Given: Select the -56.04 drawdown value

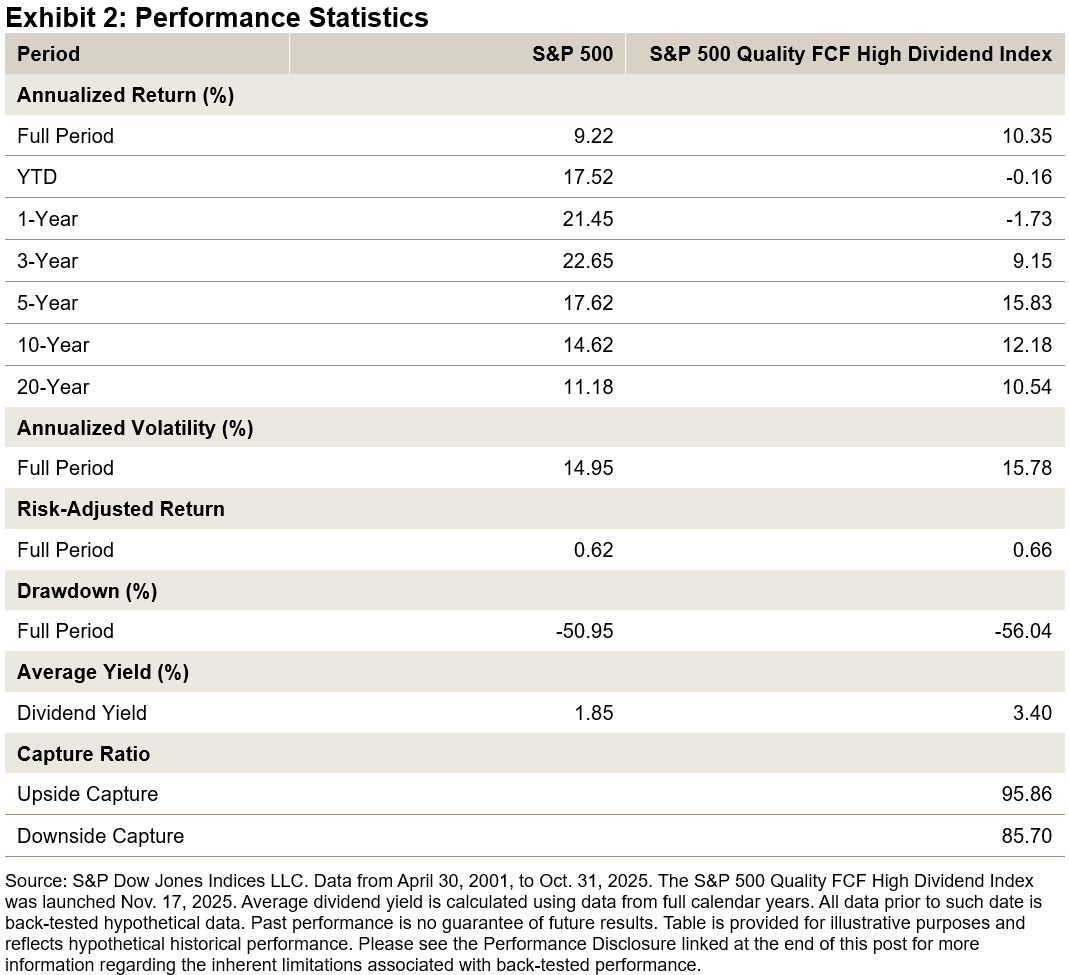Looking at the screenshot, I should click(1023, 631).
